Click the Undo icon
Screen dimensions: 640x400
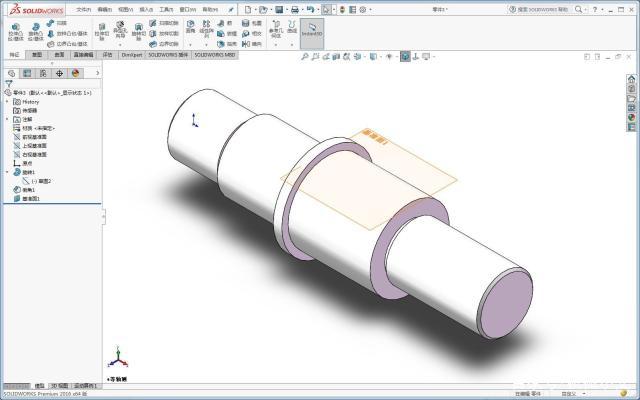click(310, 9)
